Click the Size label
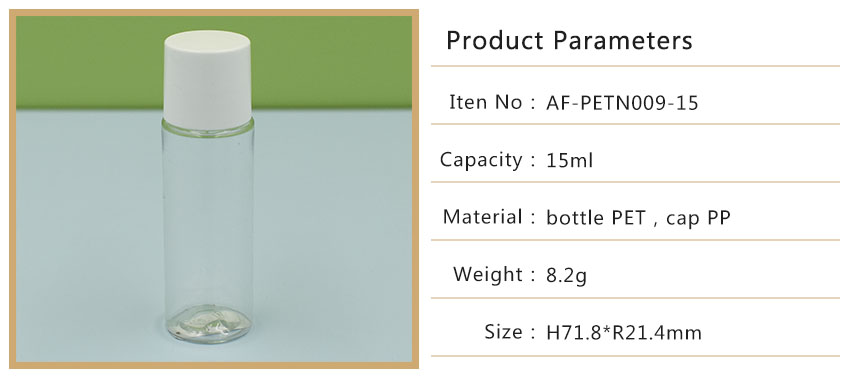 [504, 332]
